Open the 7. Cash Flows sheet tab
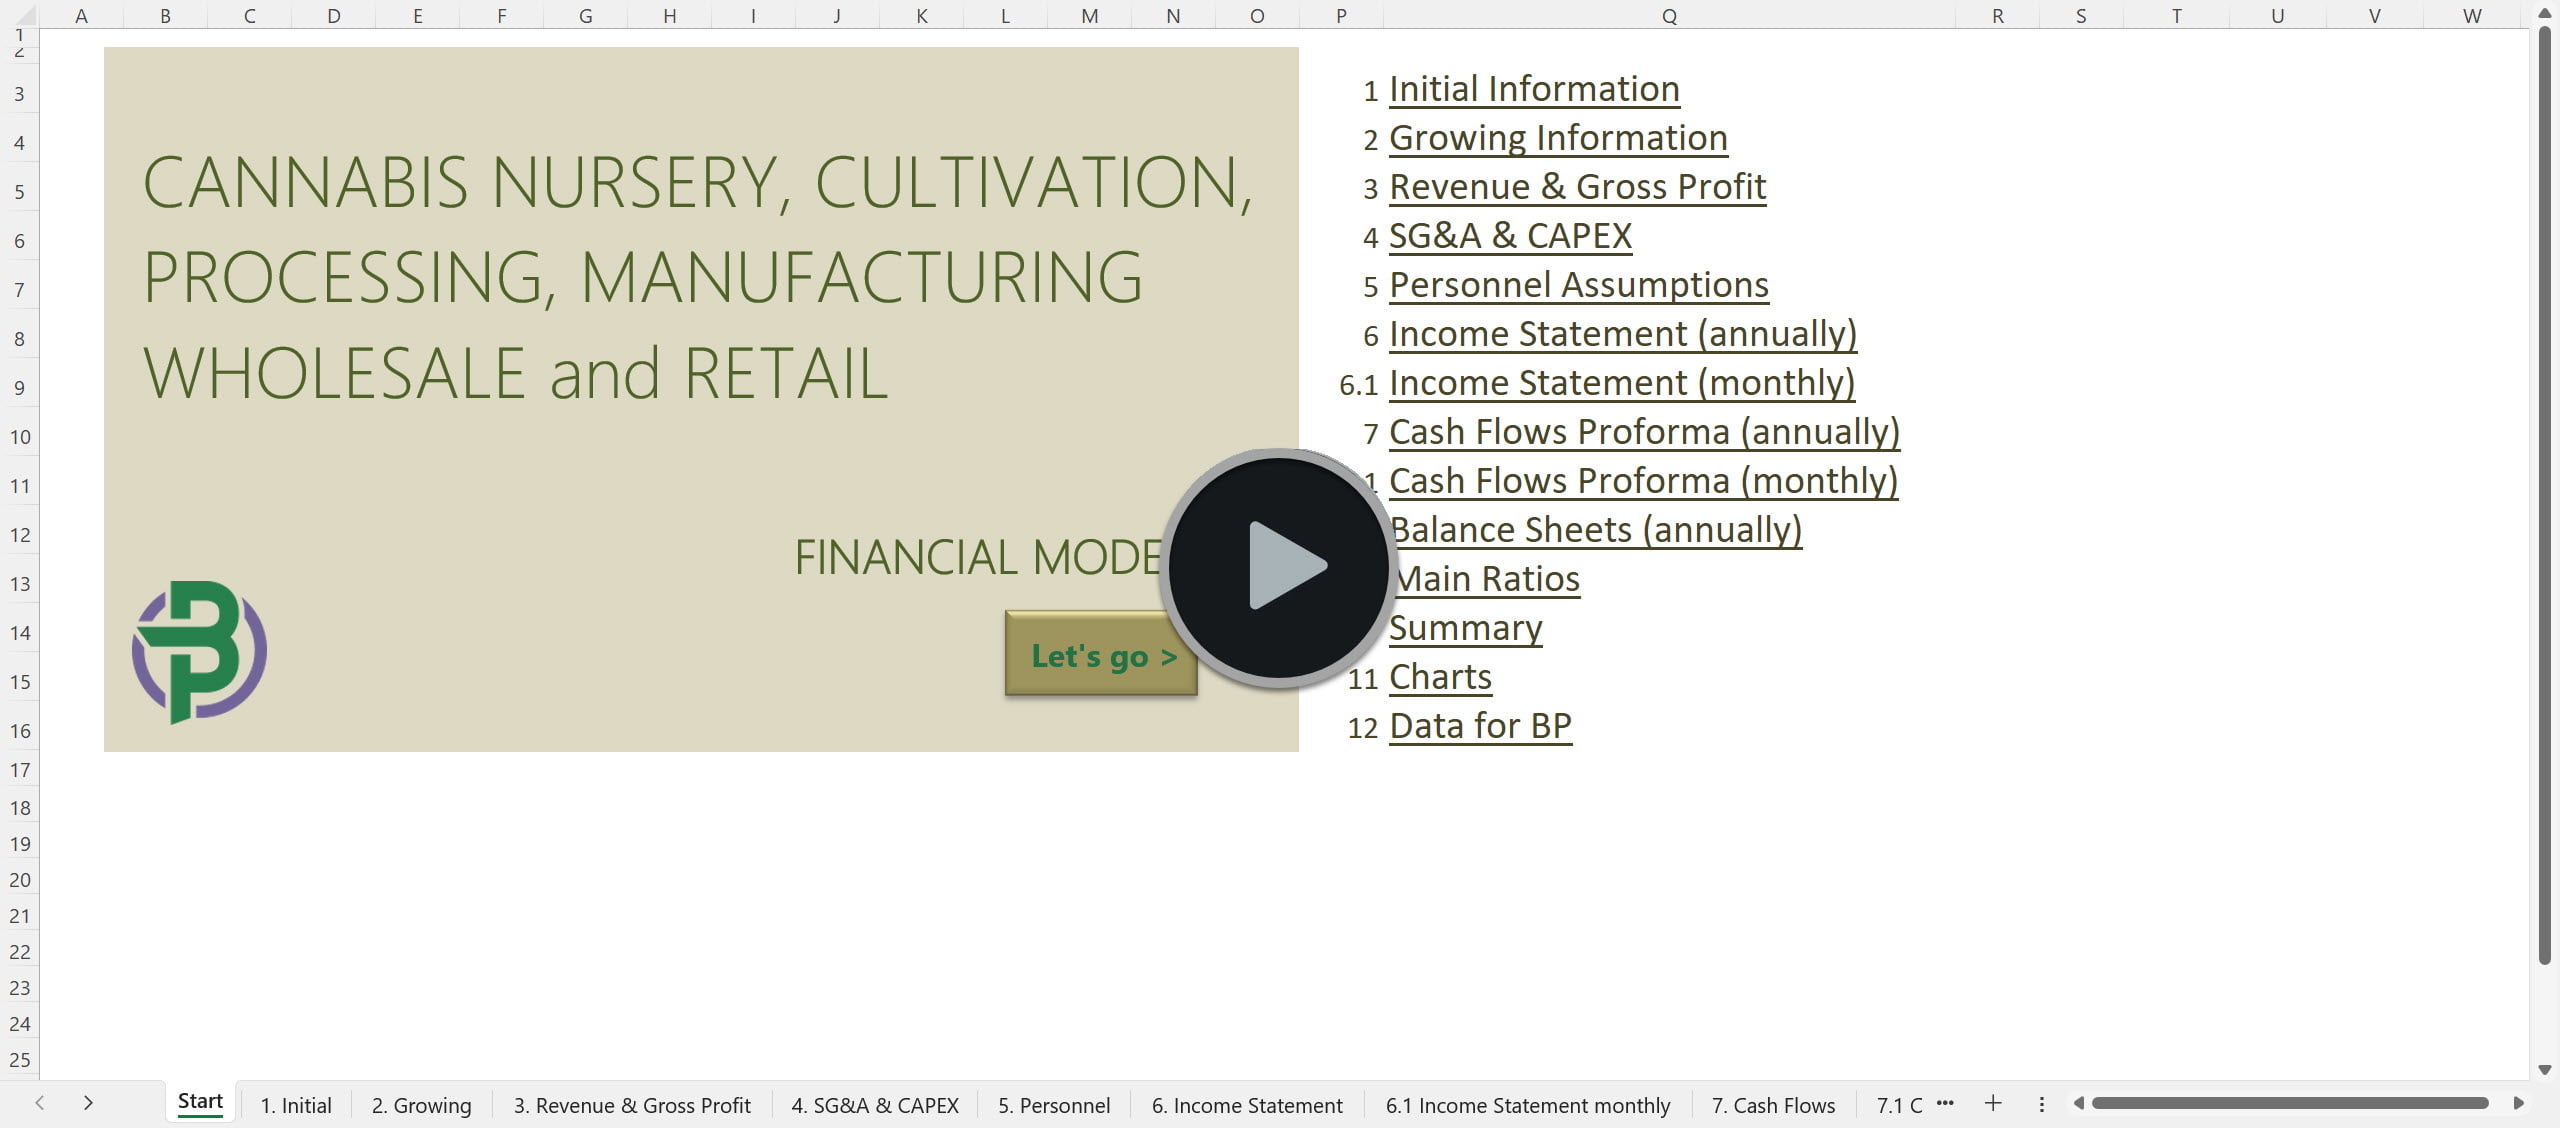 pos(1772,1105)
